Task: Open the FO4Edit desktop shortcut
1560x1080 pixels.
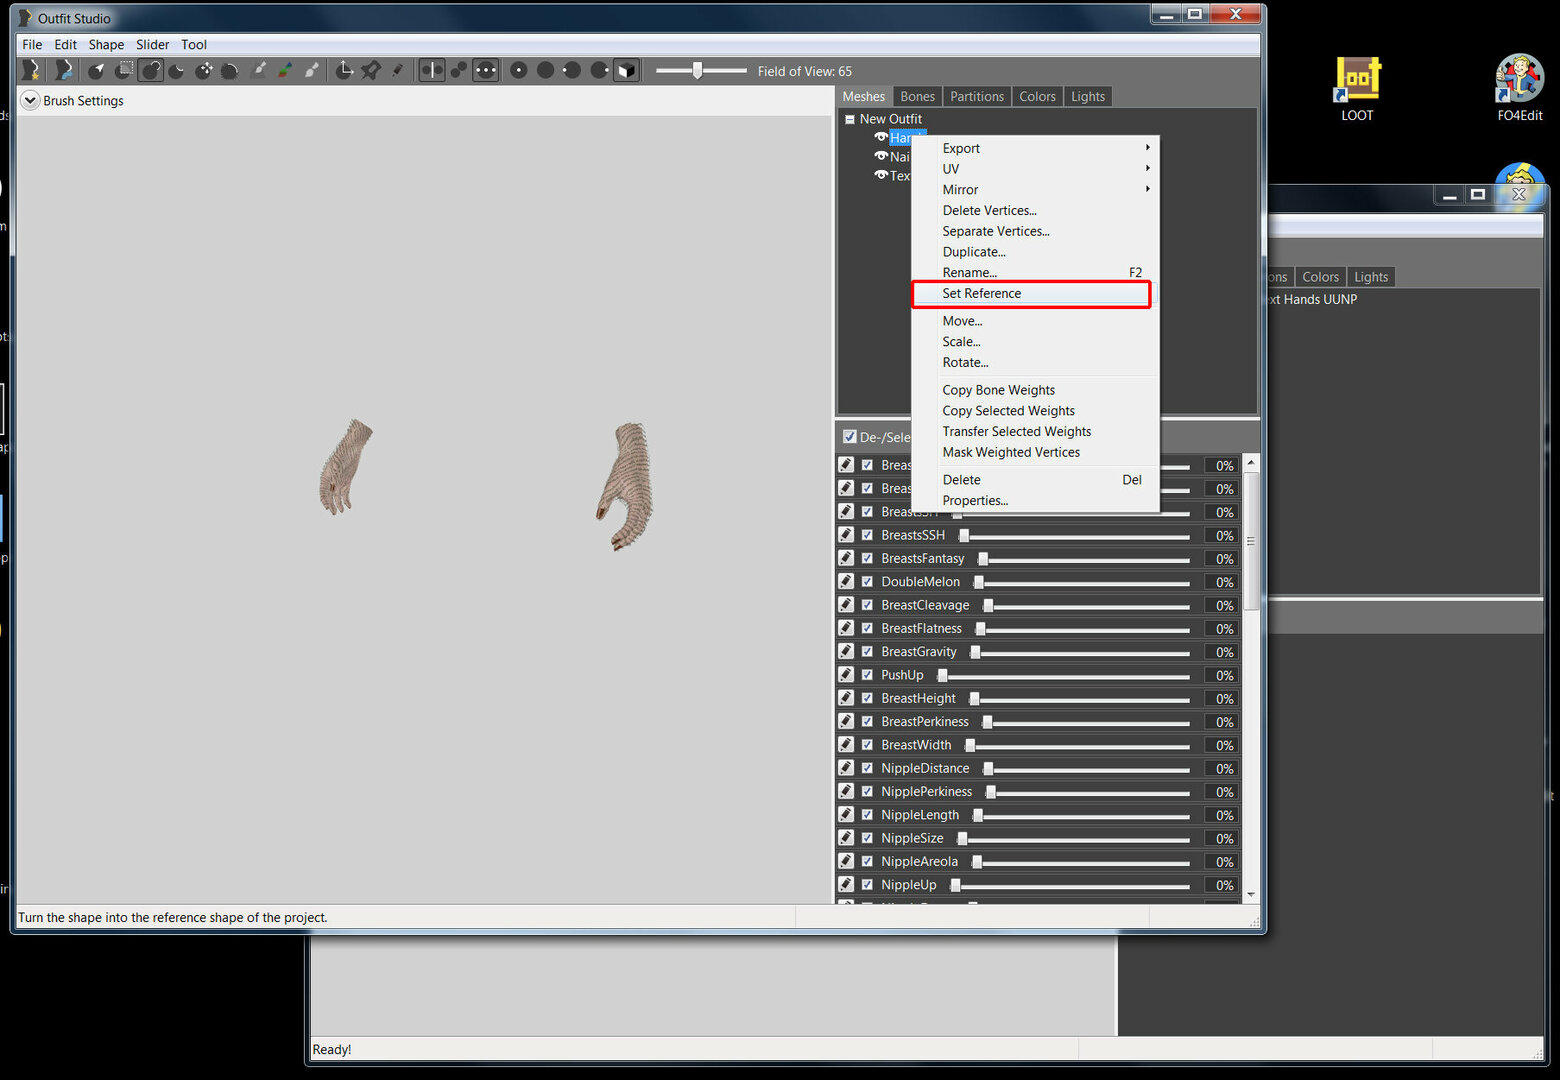Action: point(1519,89)
